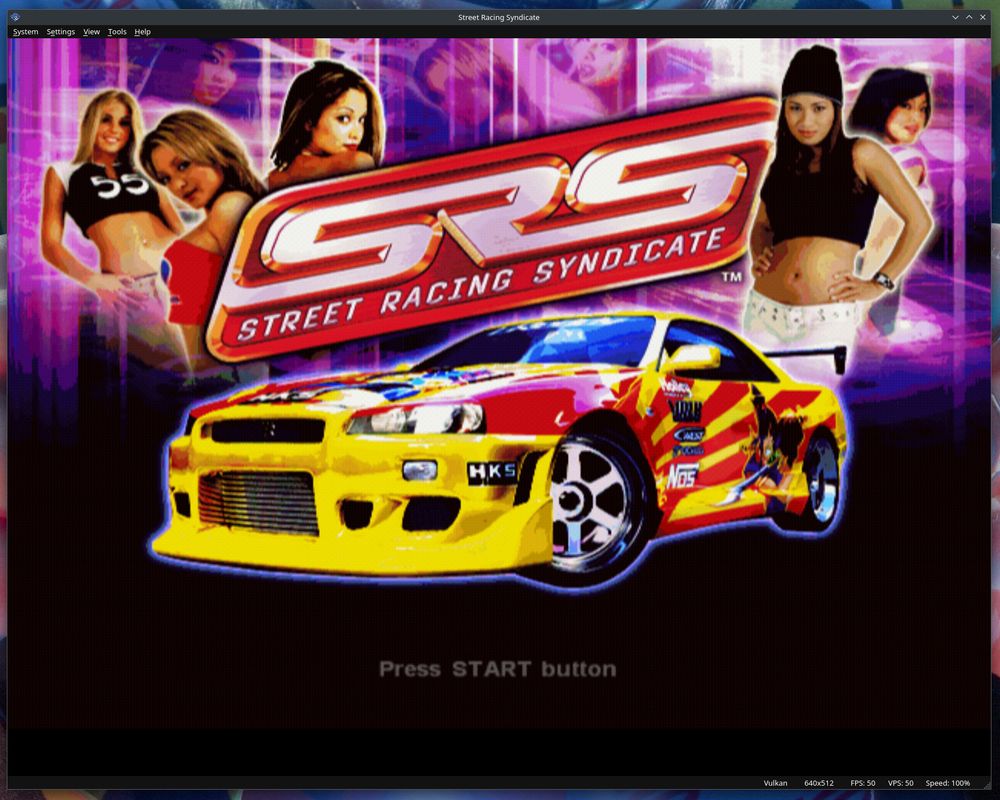Click the 'Press START button' prompt
The image size is (1000, 800).
pyautogui.click(x=497, y=669)
